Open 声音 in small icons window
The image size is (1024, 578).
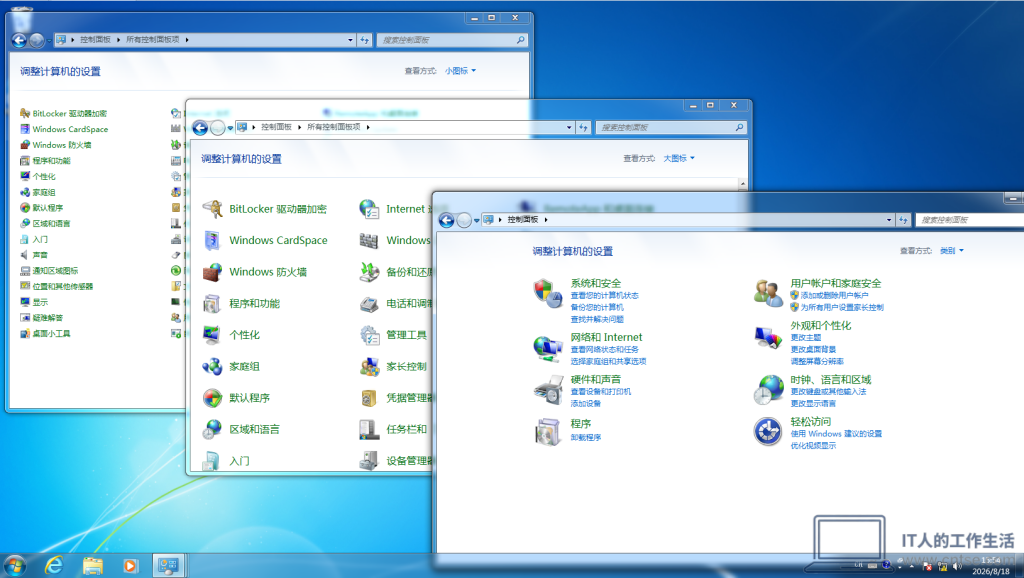[33, 255]
